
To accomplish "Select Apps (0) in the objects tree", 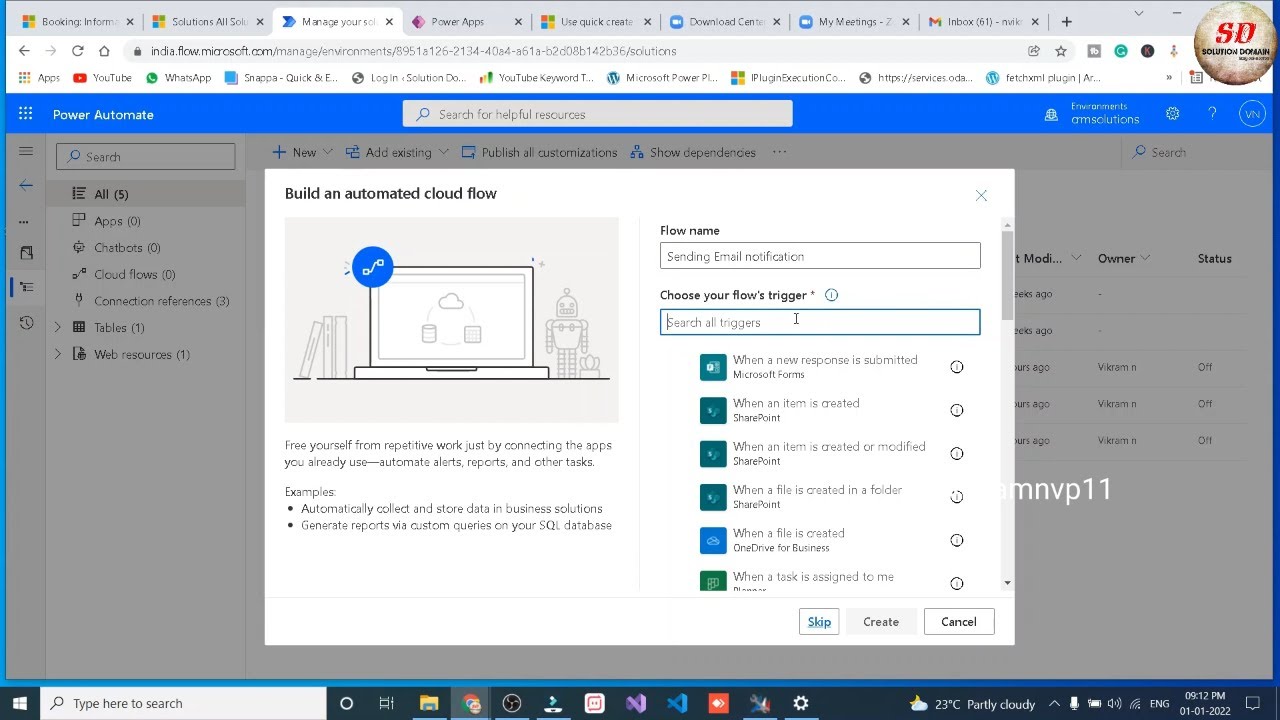I will 145,221.
